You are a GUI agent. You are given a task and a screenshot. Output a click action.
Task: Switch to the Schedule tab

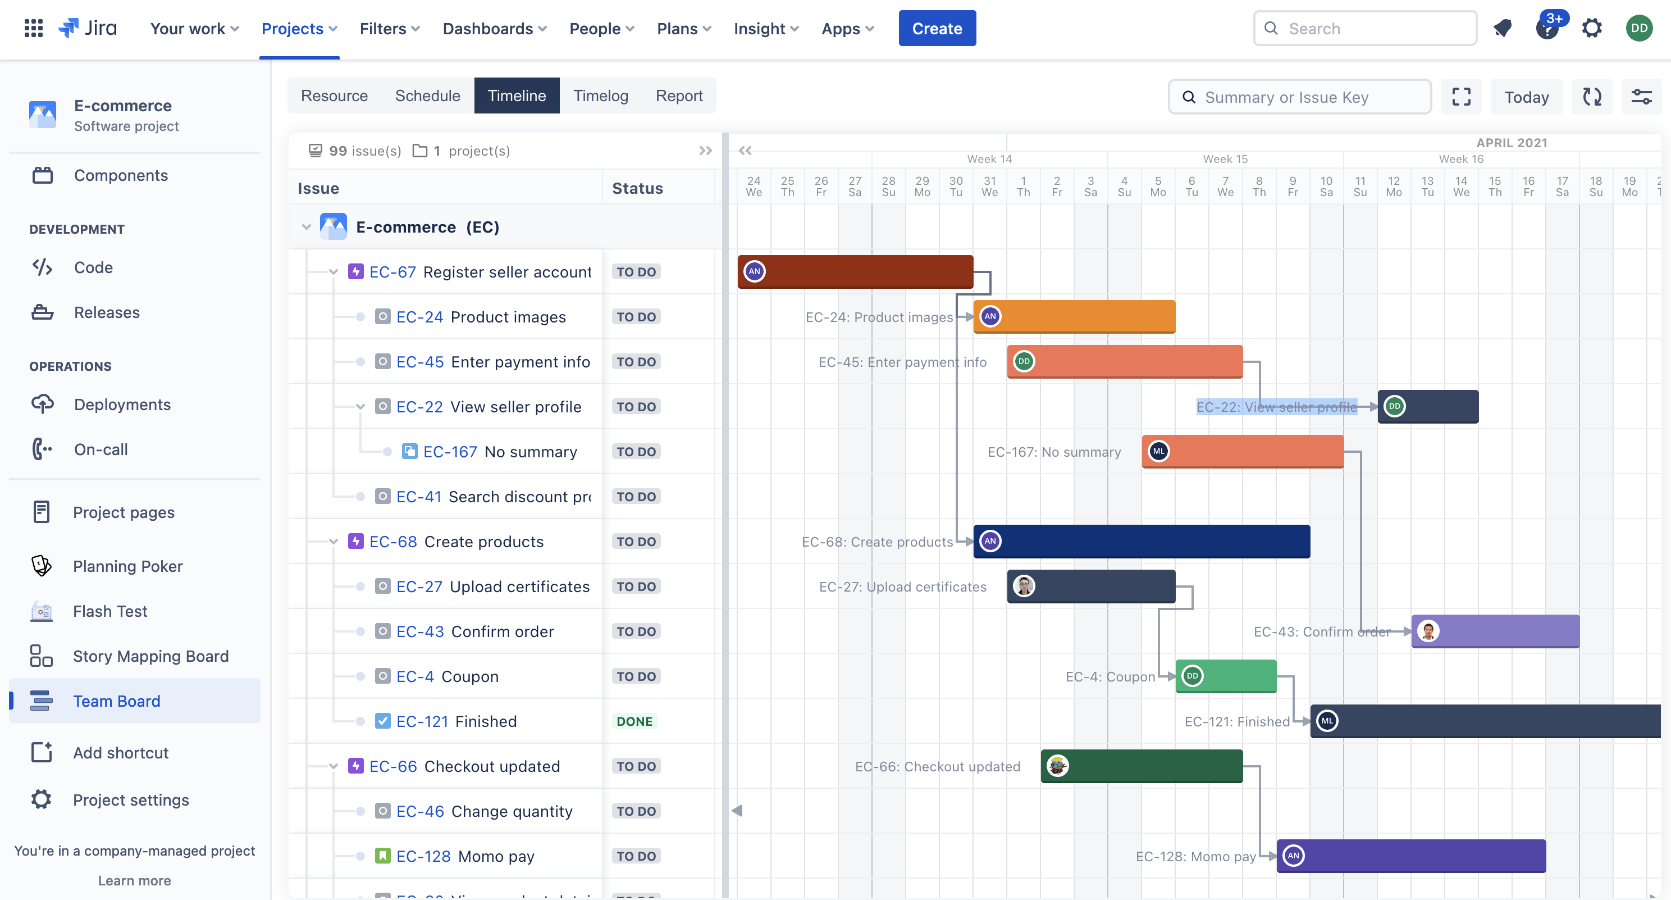(427, 95)
